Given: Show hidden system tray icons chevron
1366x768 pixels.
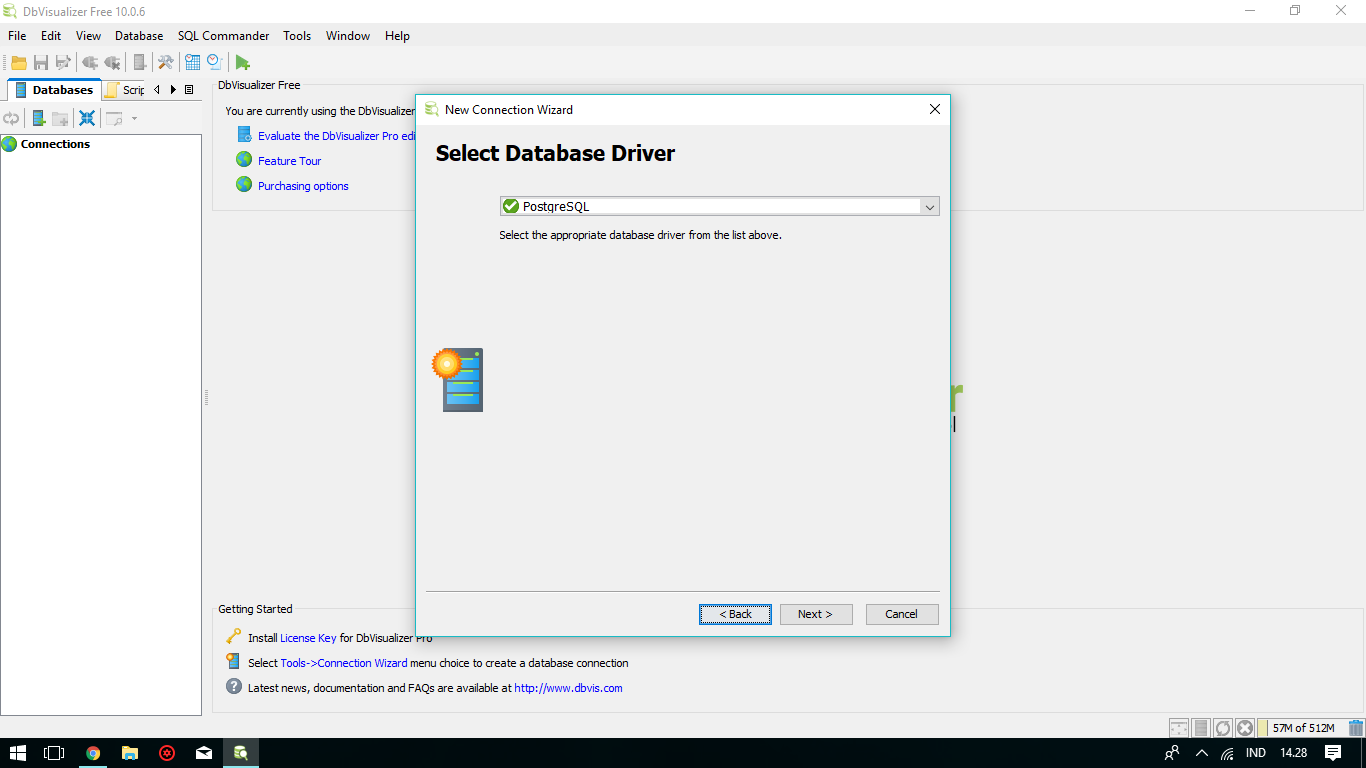Looking at the screenshot, I should click(1202, 753).
